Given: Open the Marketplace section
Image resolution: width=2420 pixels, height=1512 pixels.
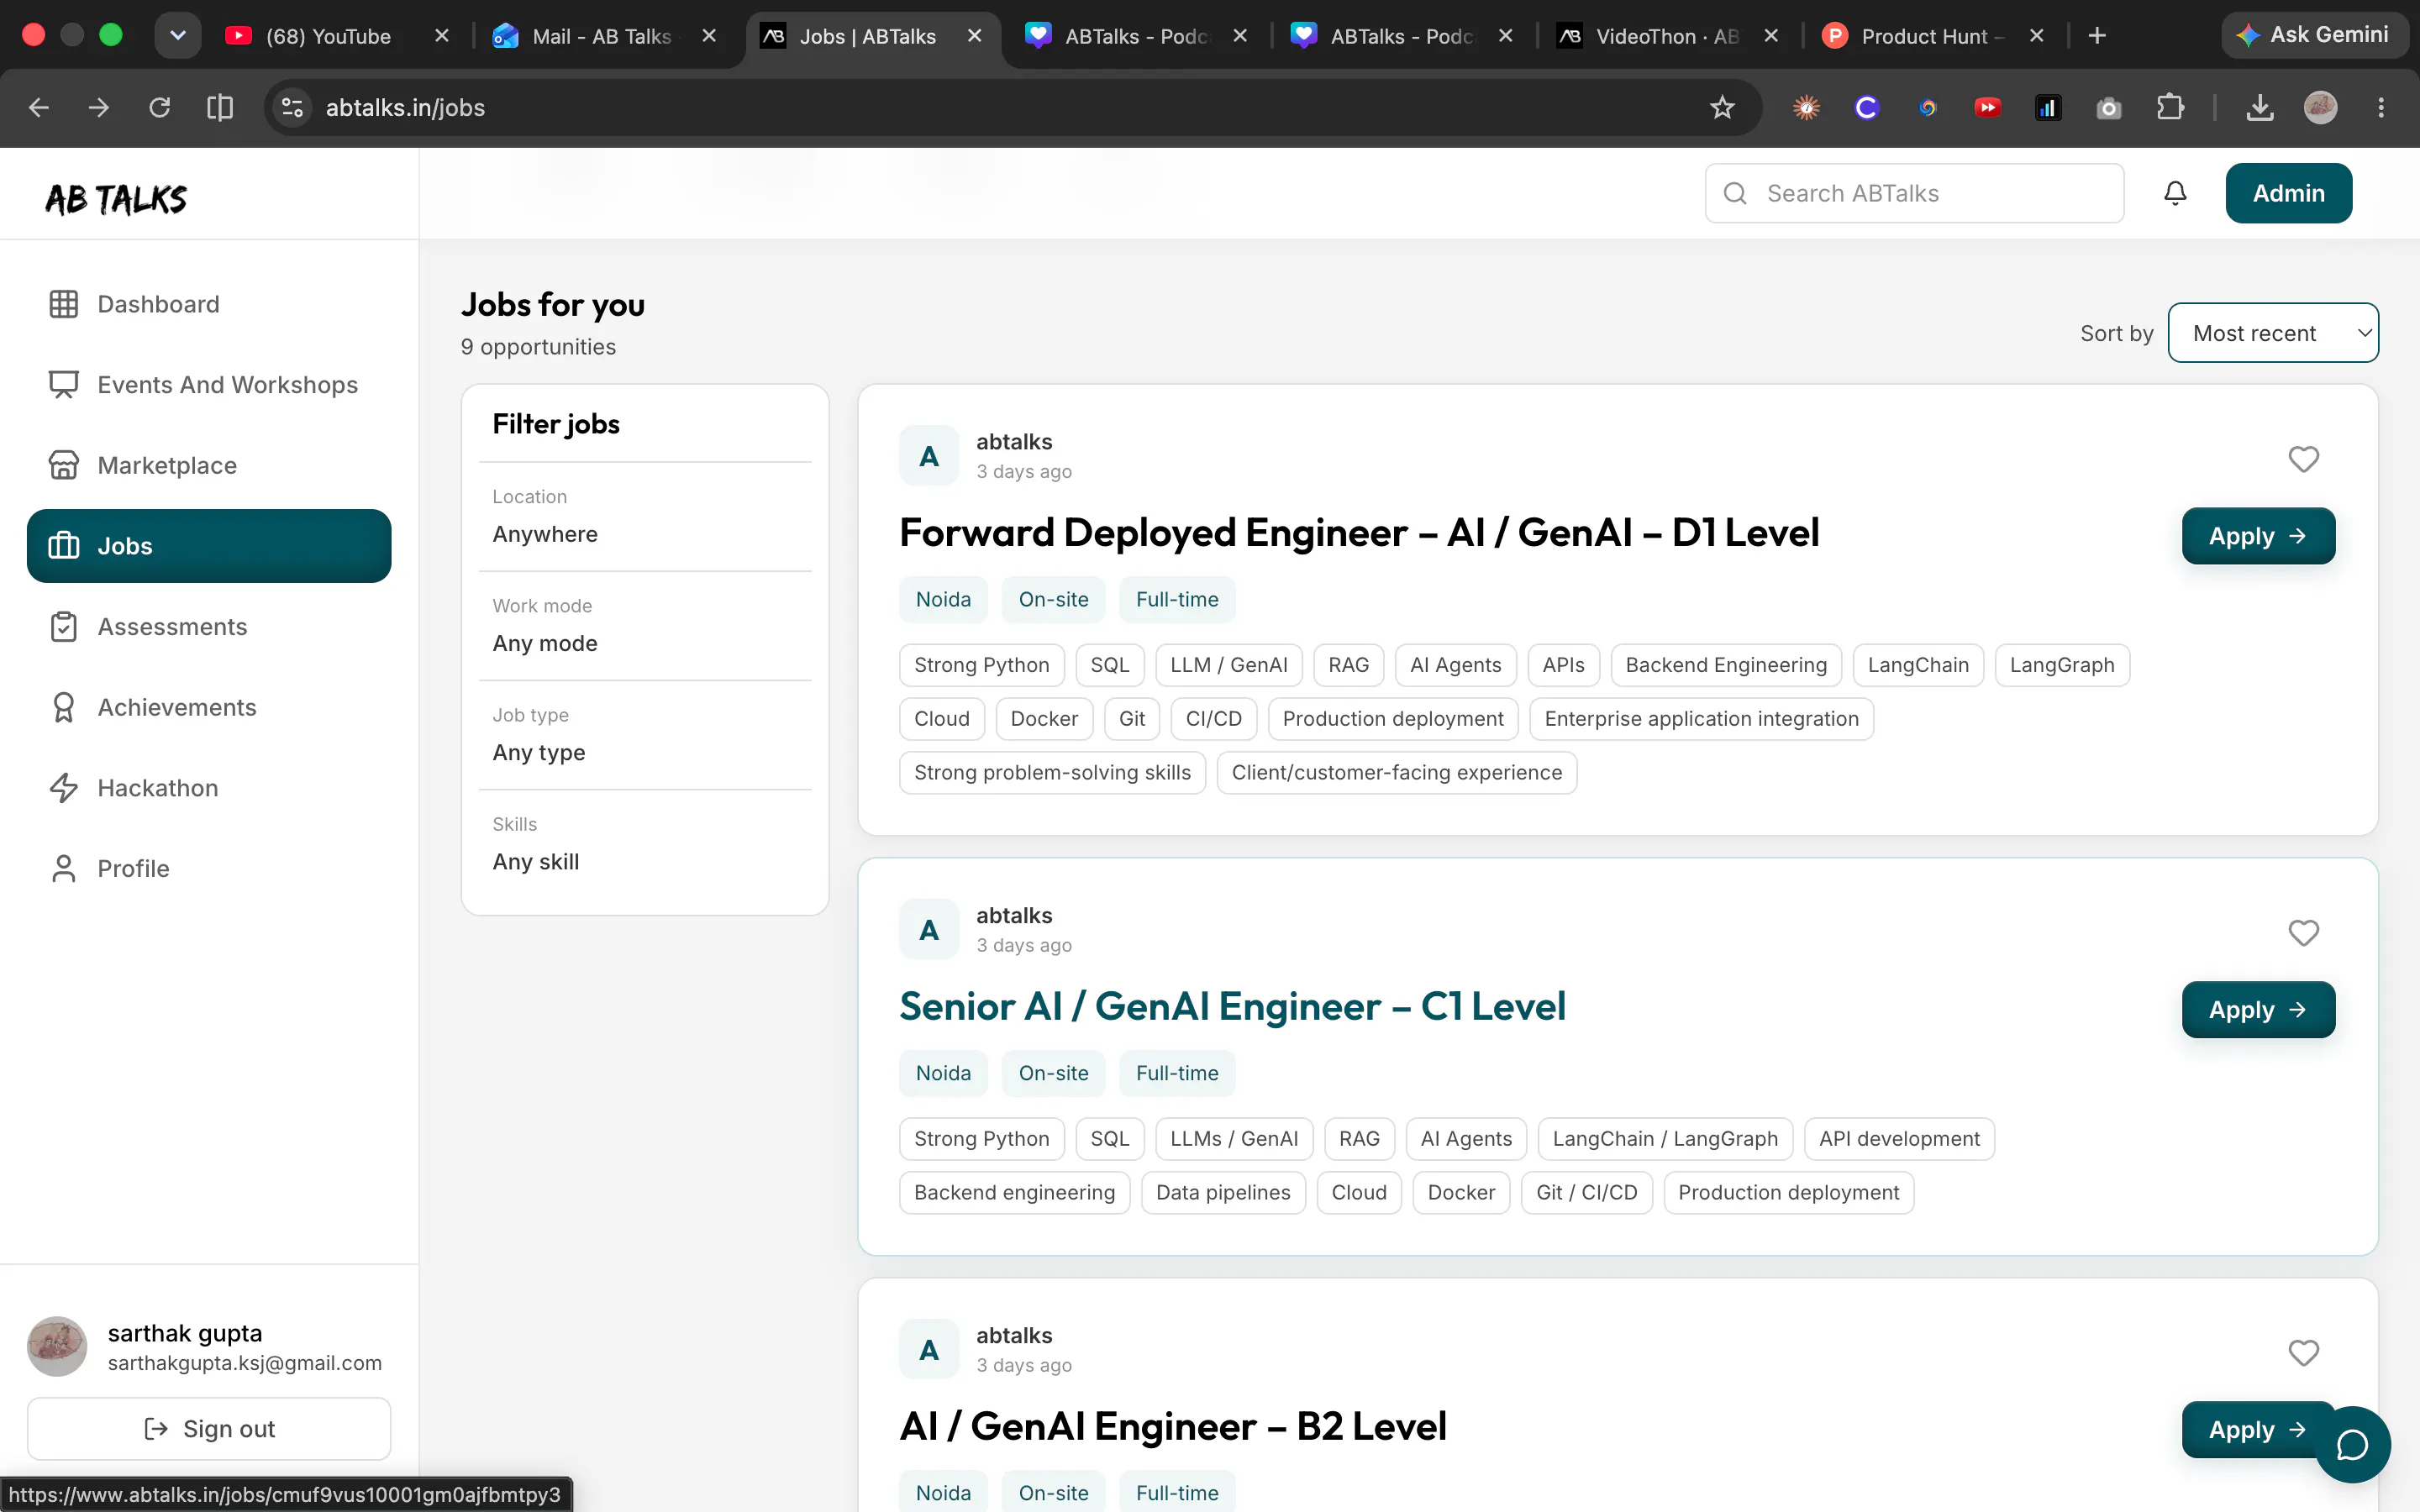Looking at the screenshot, I should point(209,465).
